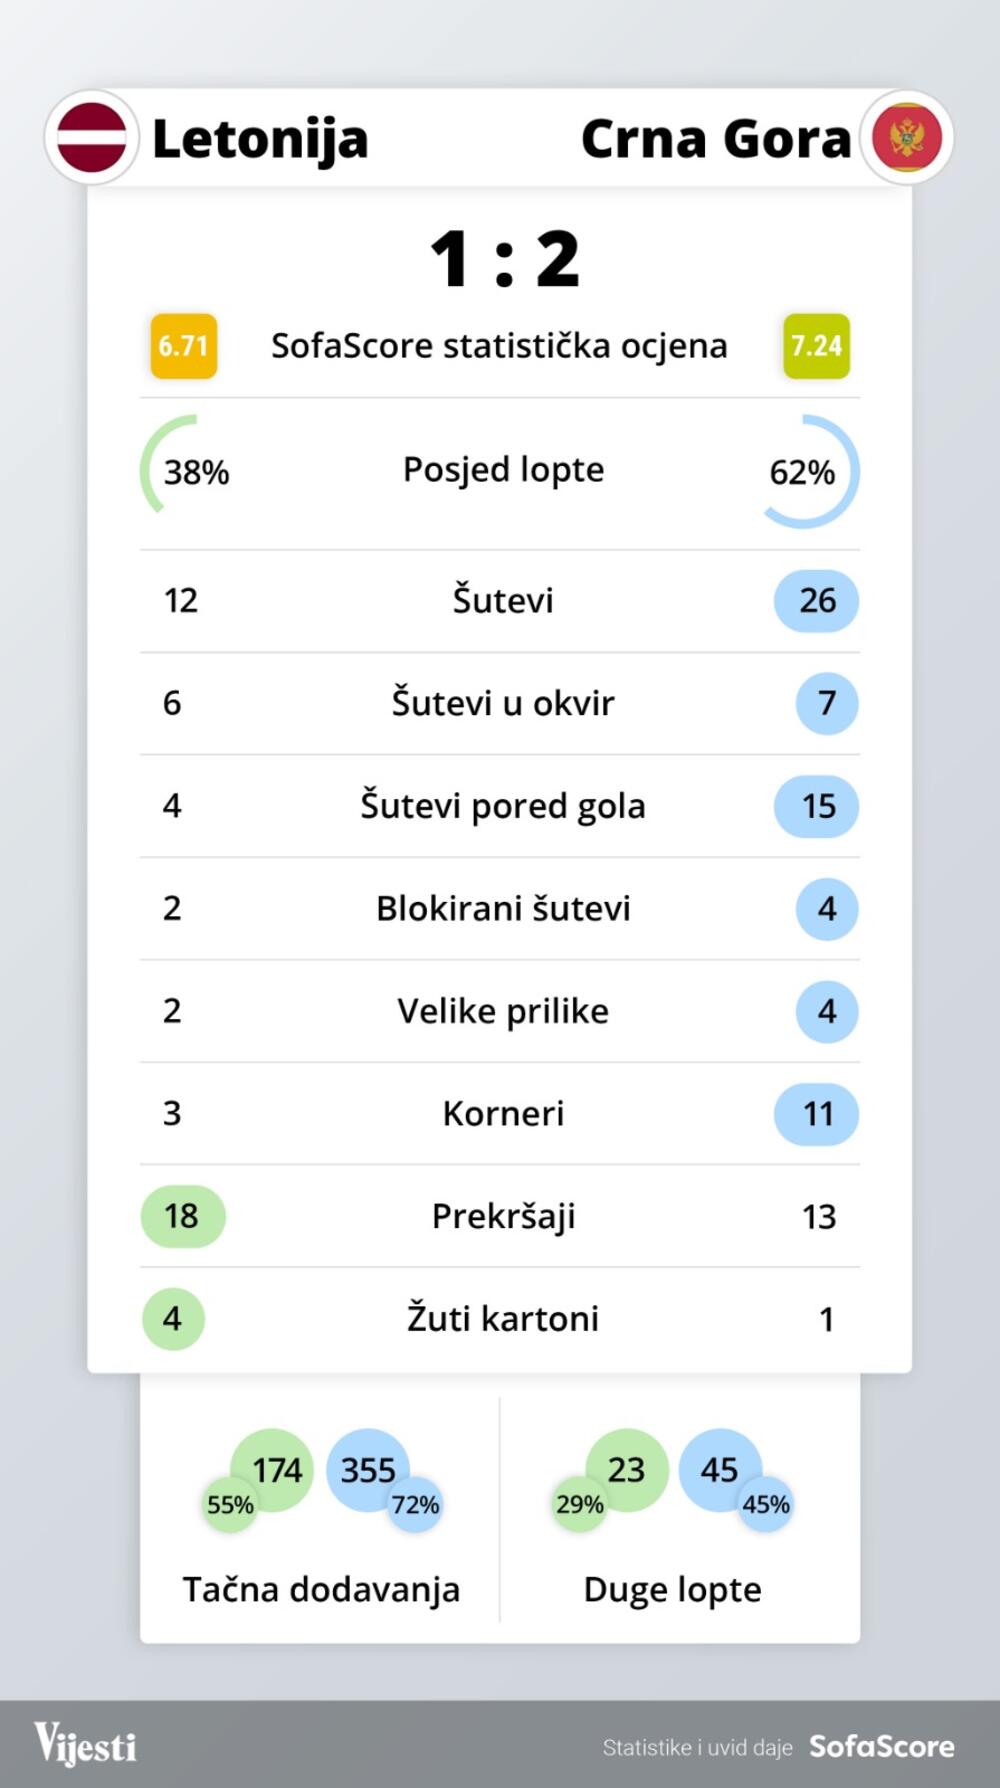
Task: Click the green 174 accurate passes bubble
Action: coord(275,1467)
